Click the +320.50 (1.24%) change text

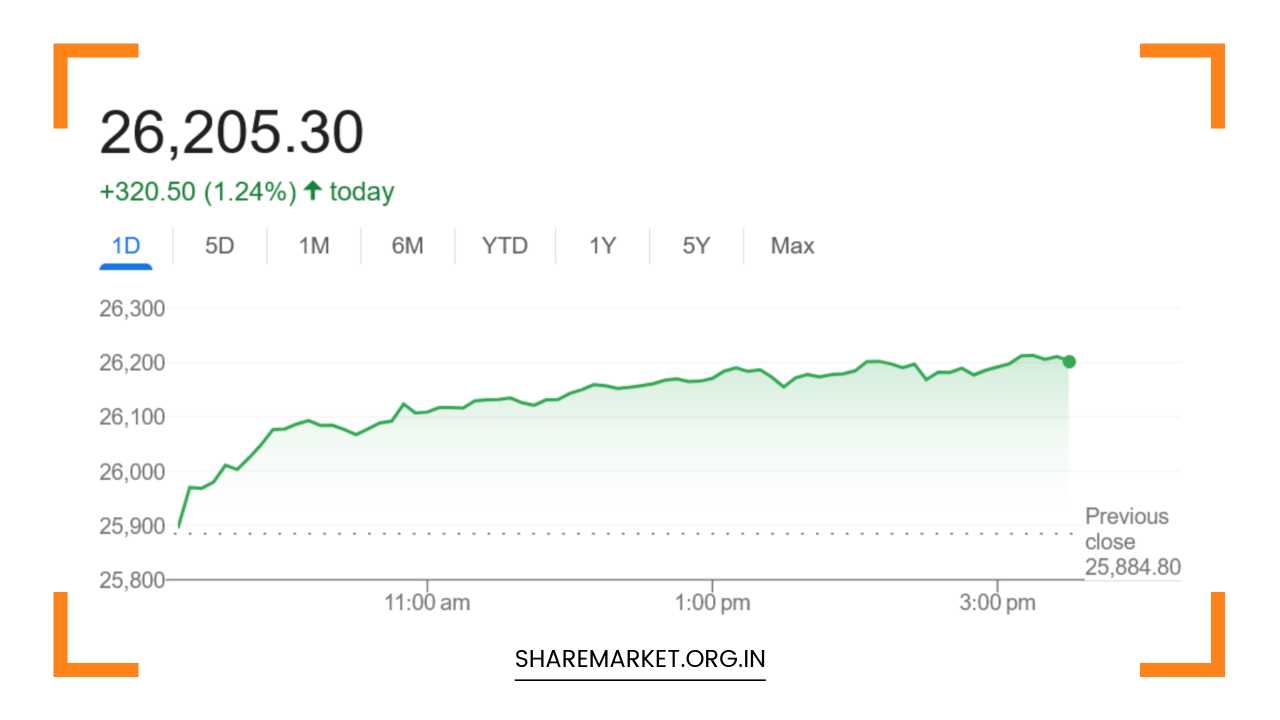click(198, 192)
